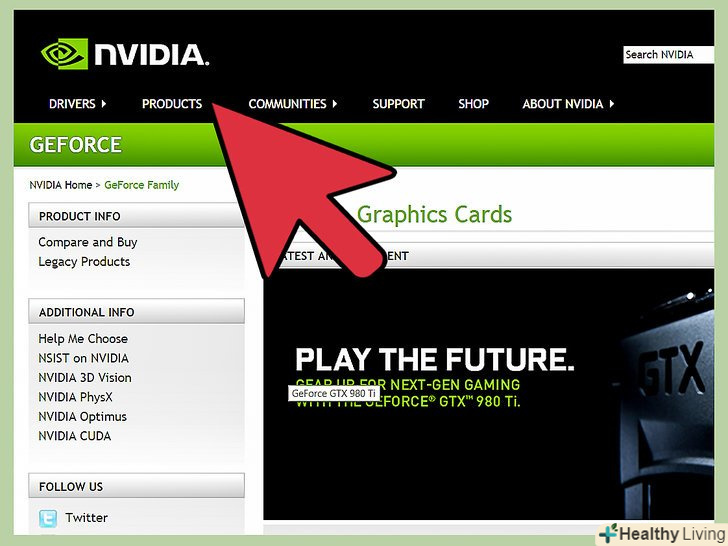Open the ABOUT NVIDIA menu
This screenshot has height=546, width=728.
pos(563,104)
